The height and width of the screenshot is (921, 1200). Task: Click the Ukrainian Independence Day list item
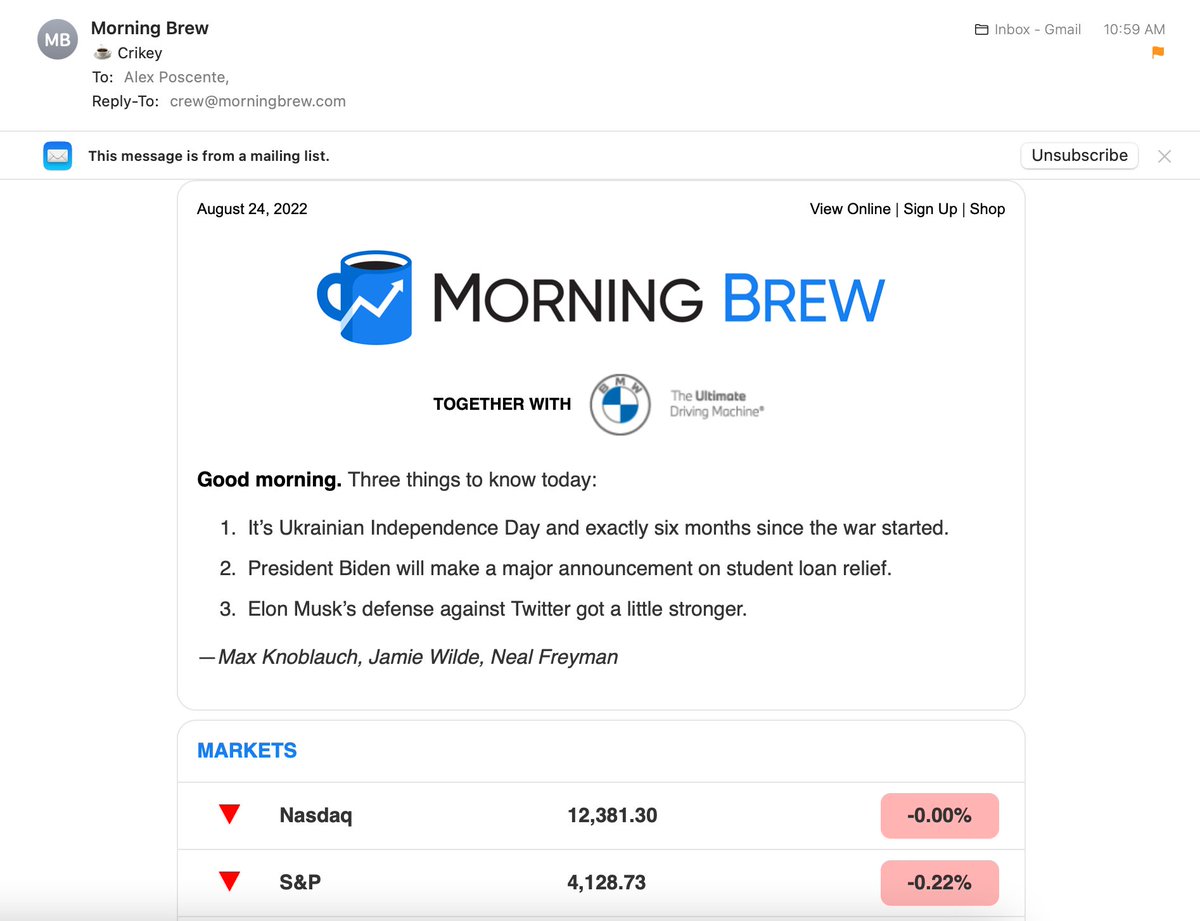(x=598, y=528)
